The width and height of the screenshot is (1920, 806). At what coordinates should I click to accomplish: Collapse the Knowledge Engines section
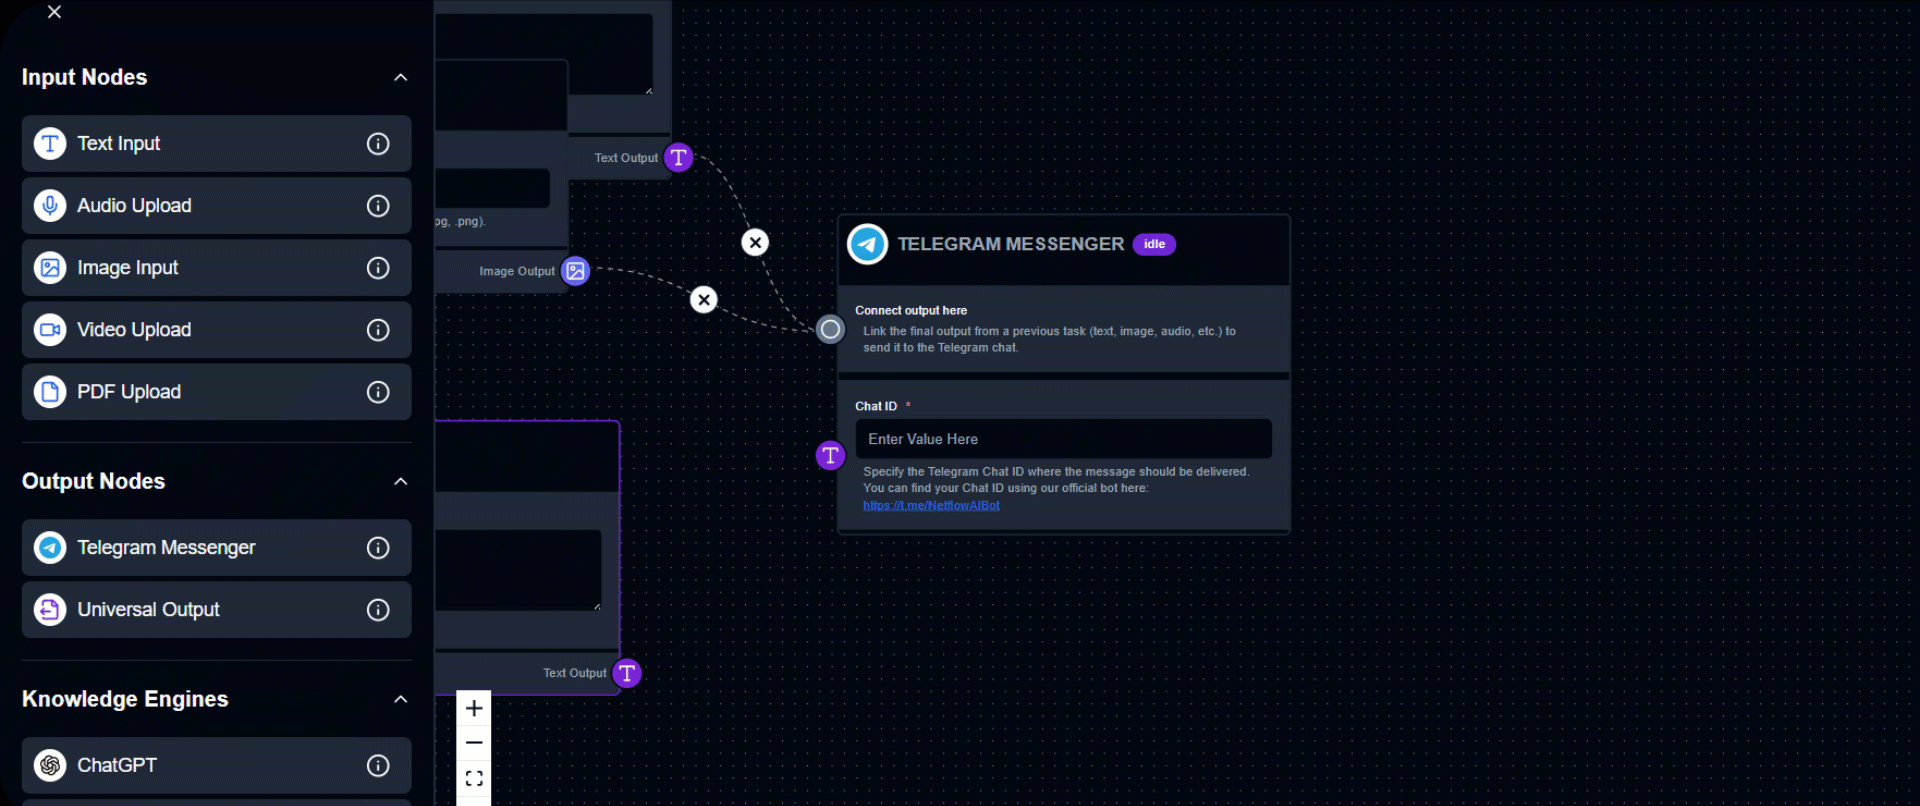click(x=401, y=700)
